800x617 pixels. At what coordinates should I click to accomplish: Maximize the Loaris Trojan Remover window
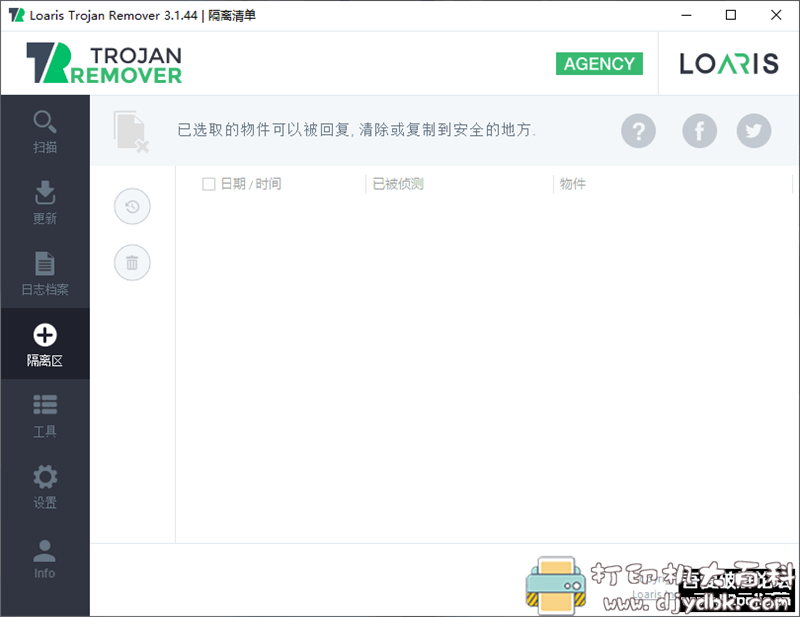[x=731, y=15]
